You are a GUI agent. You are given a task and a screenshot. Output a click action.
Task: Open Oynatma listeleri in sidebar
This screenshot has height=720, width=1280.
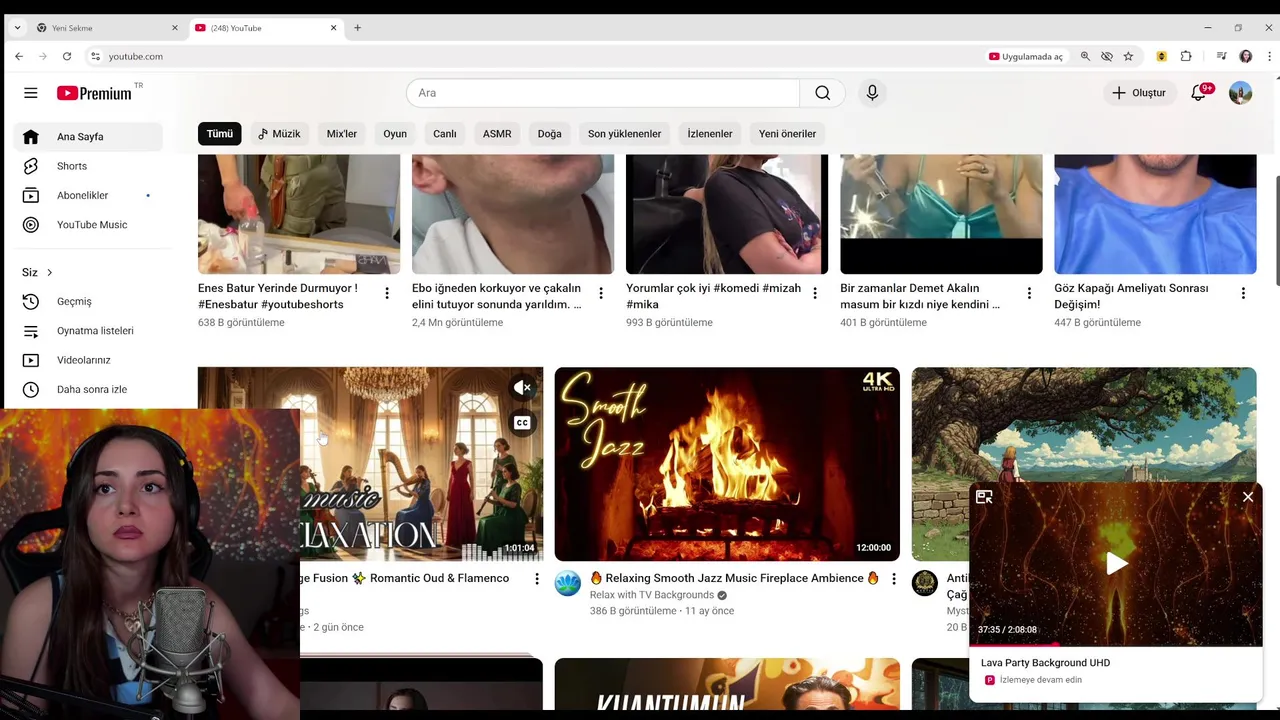click(88, 331)
